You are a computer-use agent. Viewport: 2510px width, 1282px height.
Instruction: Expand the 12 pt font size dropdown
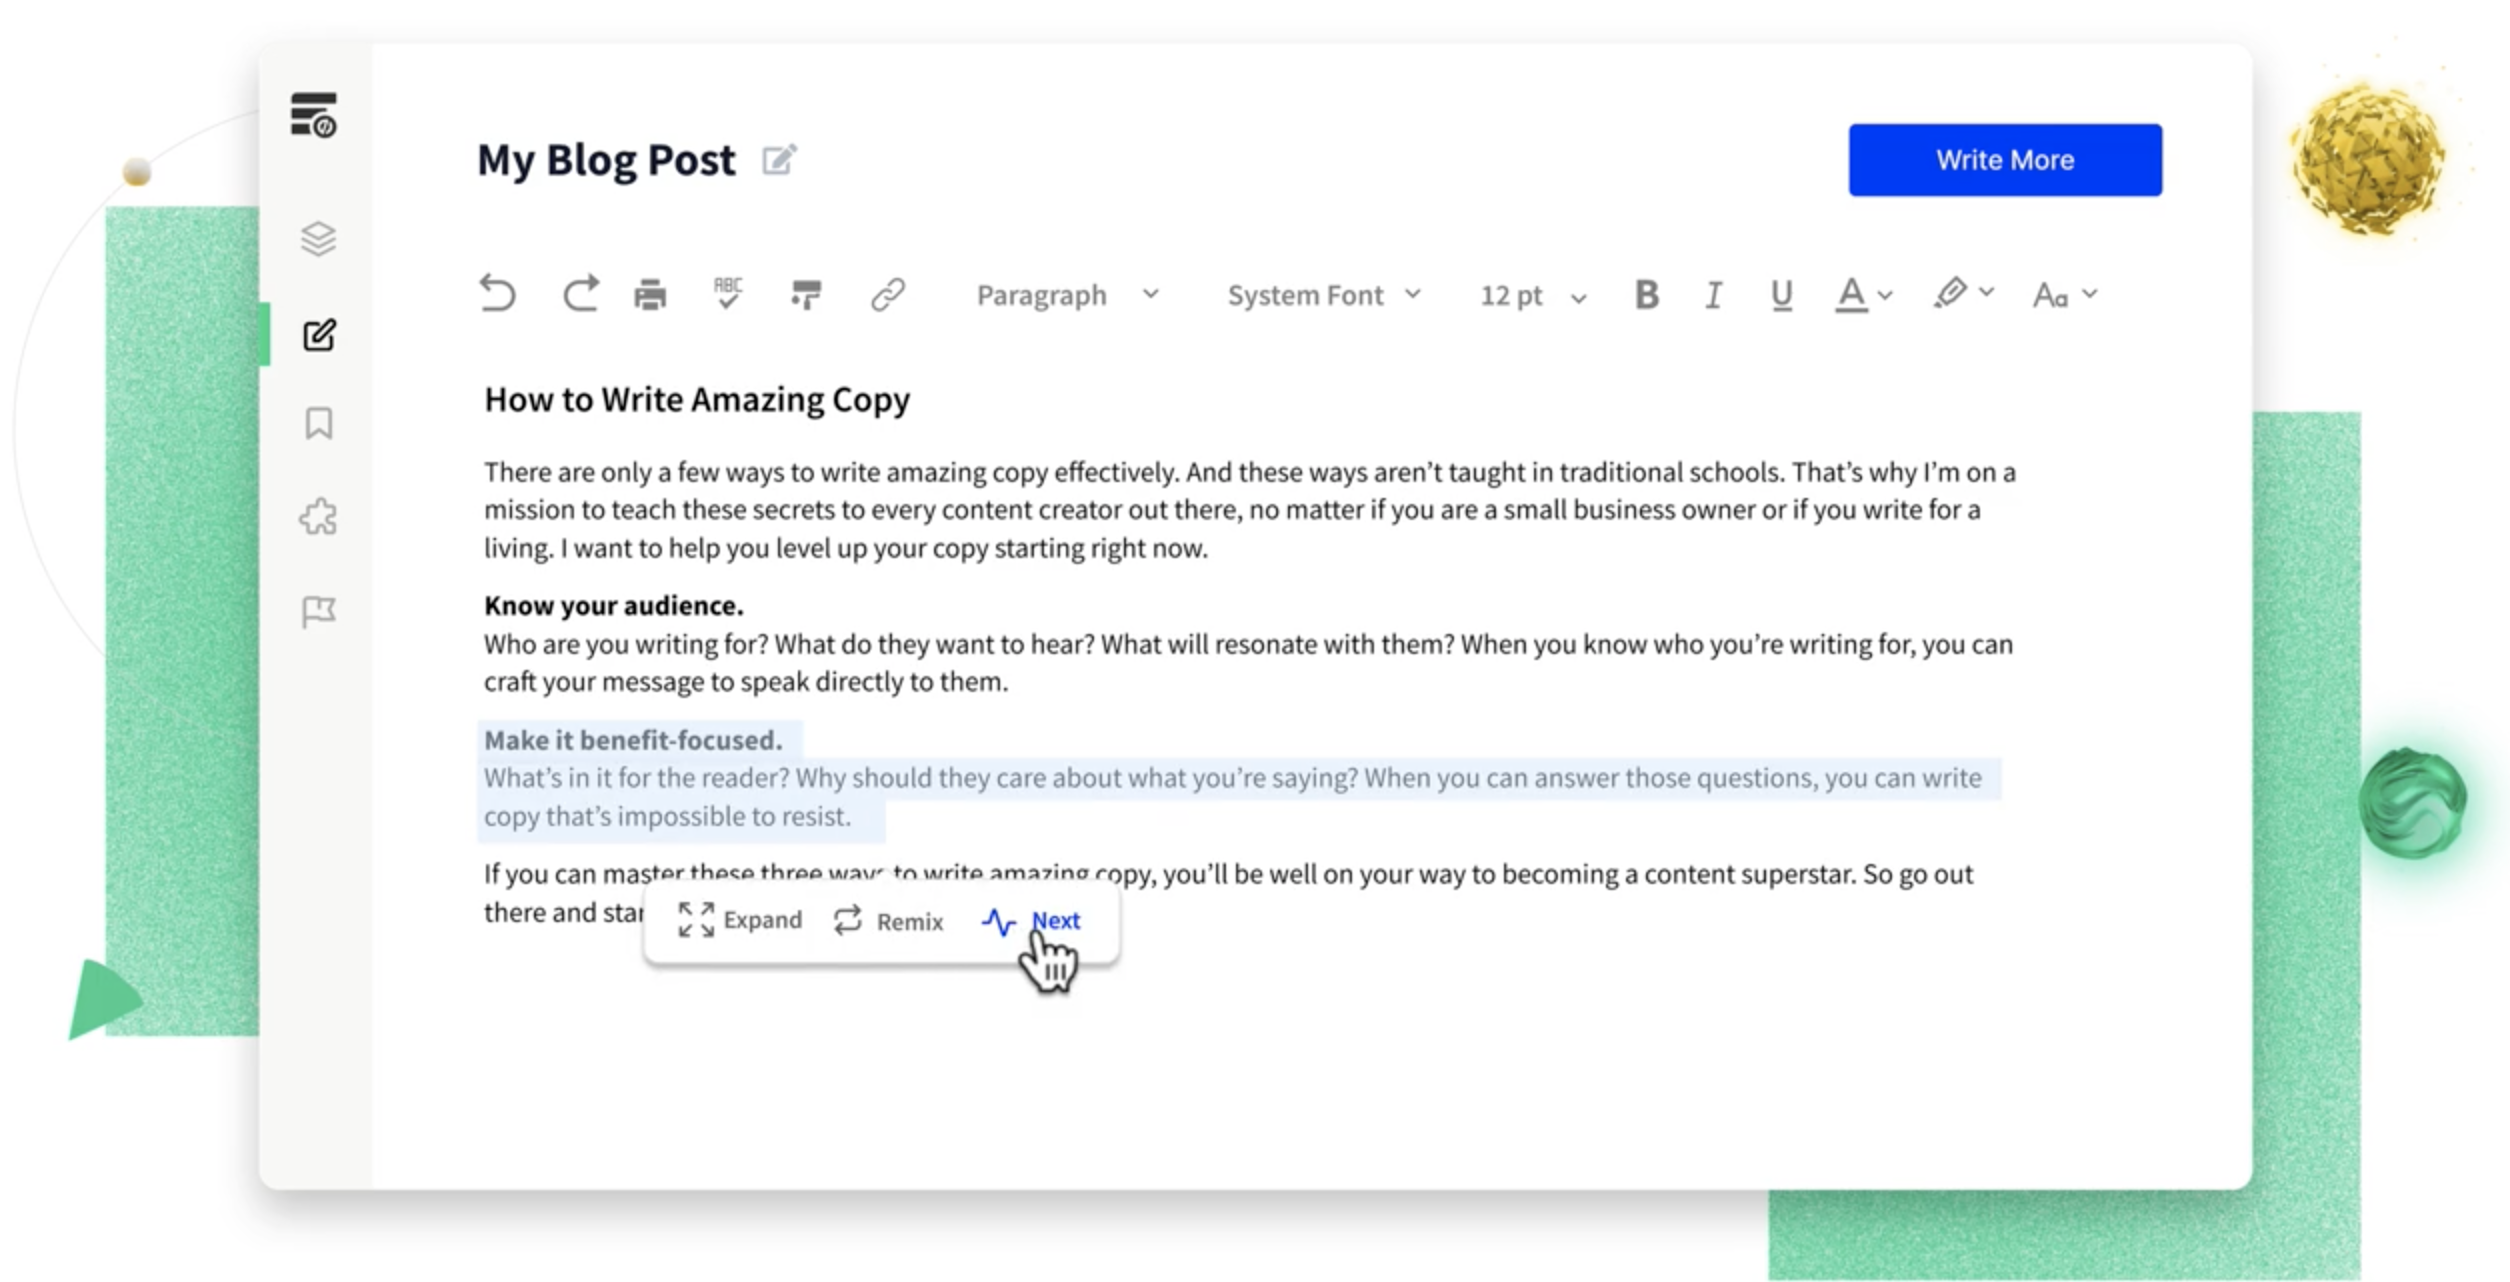click(x=1528, y=294)
